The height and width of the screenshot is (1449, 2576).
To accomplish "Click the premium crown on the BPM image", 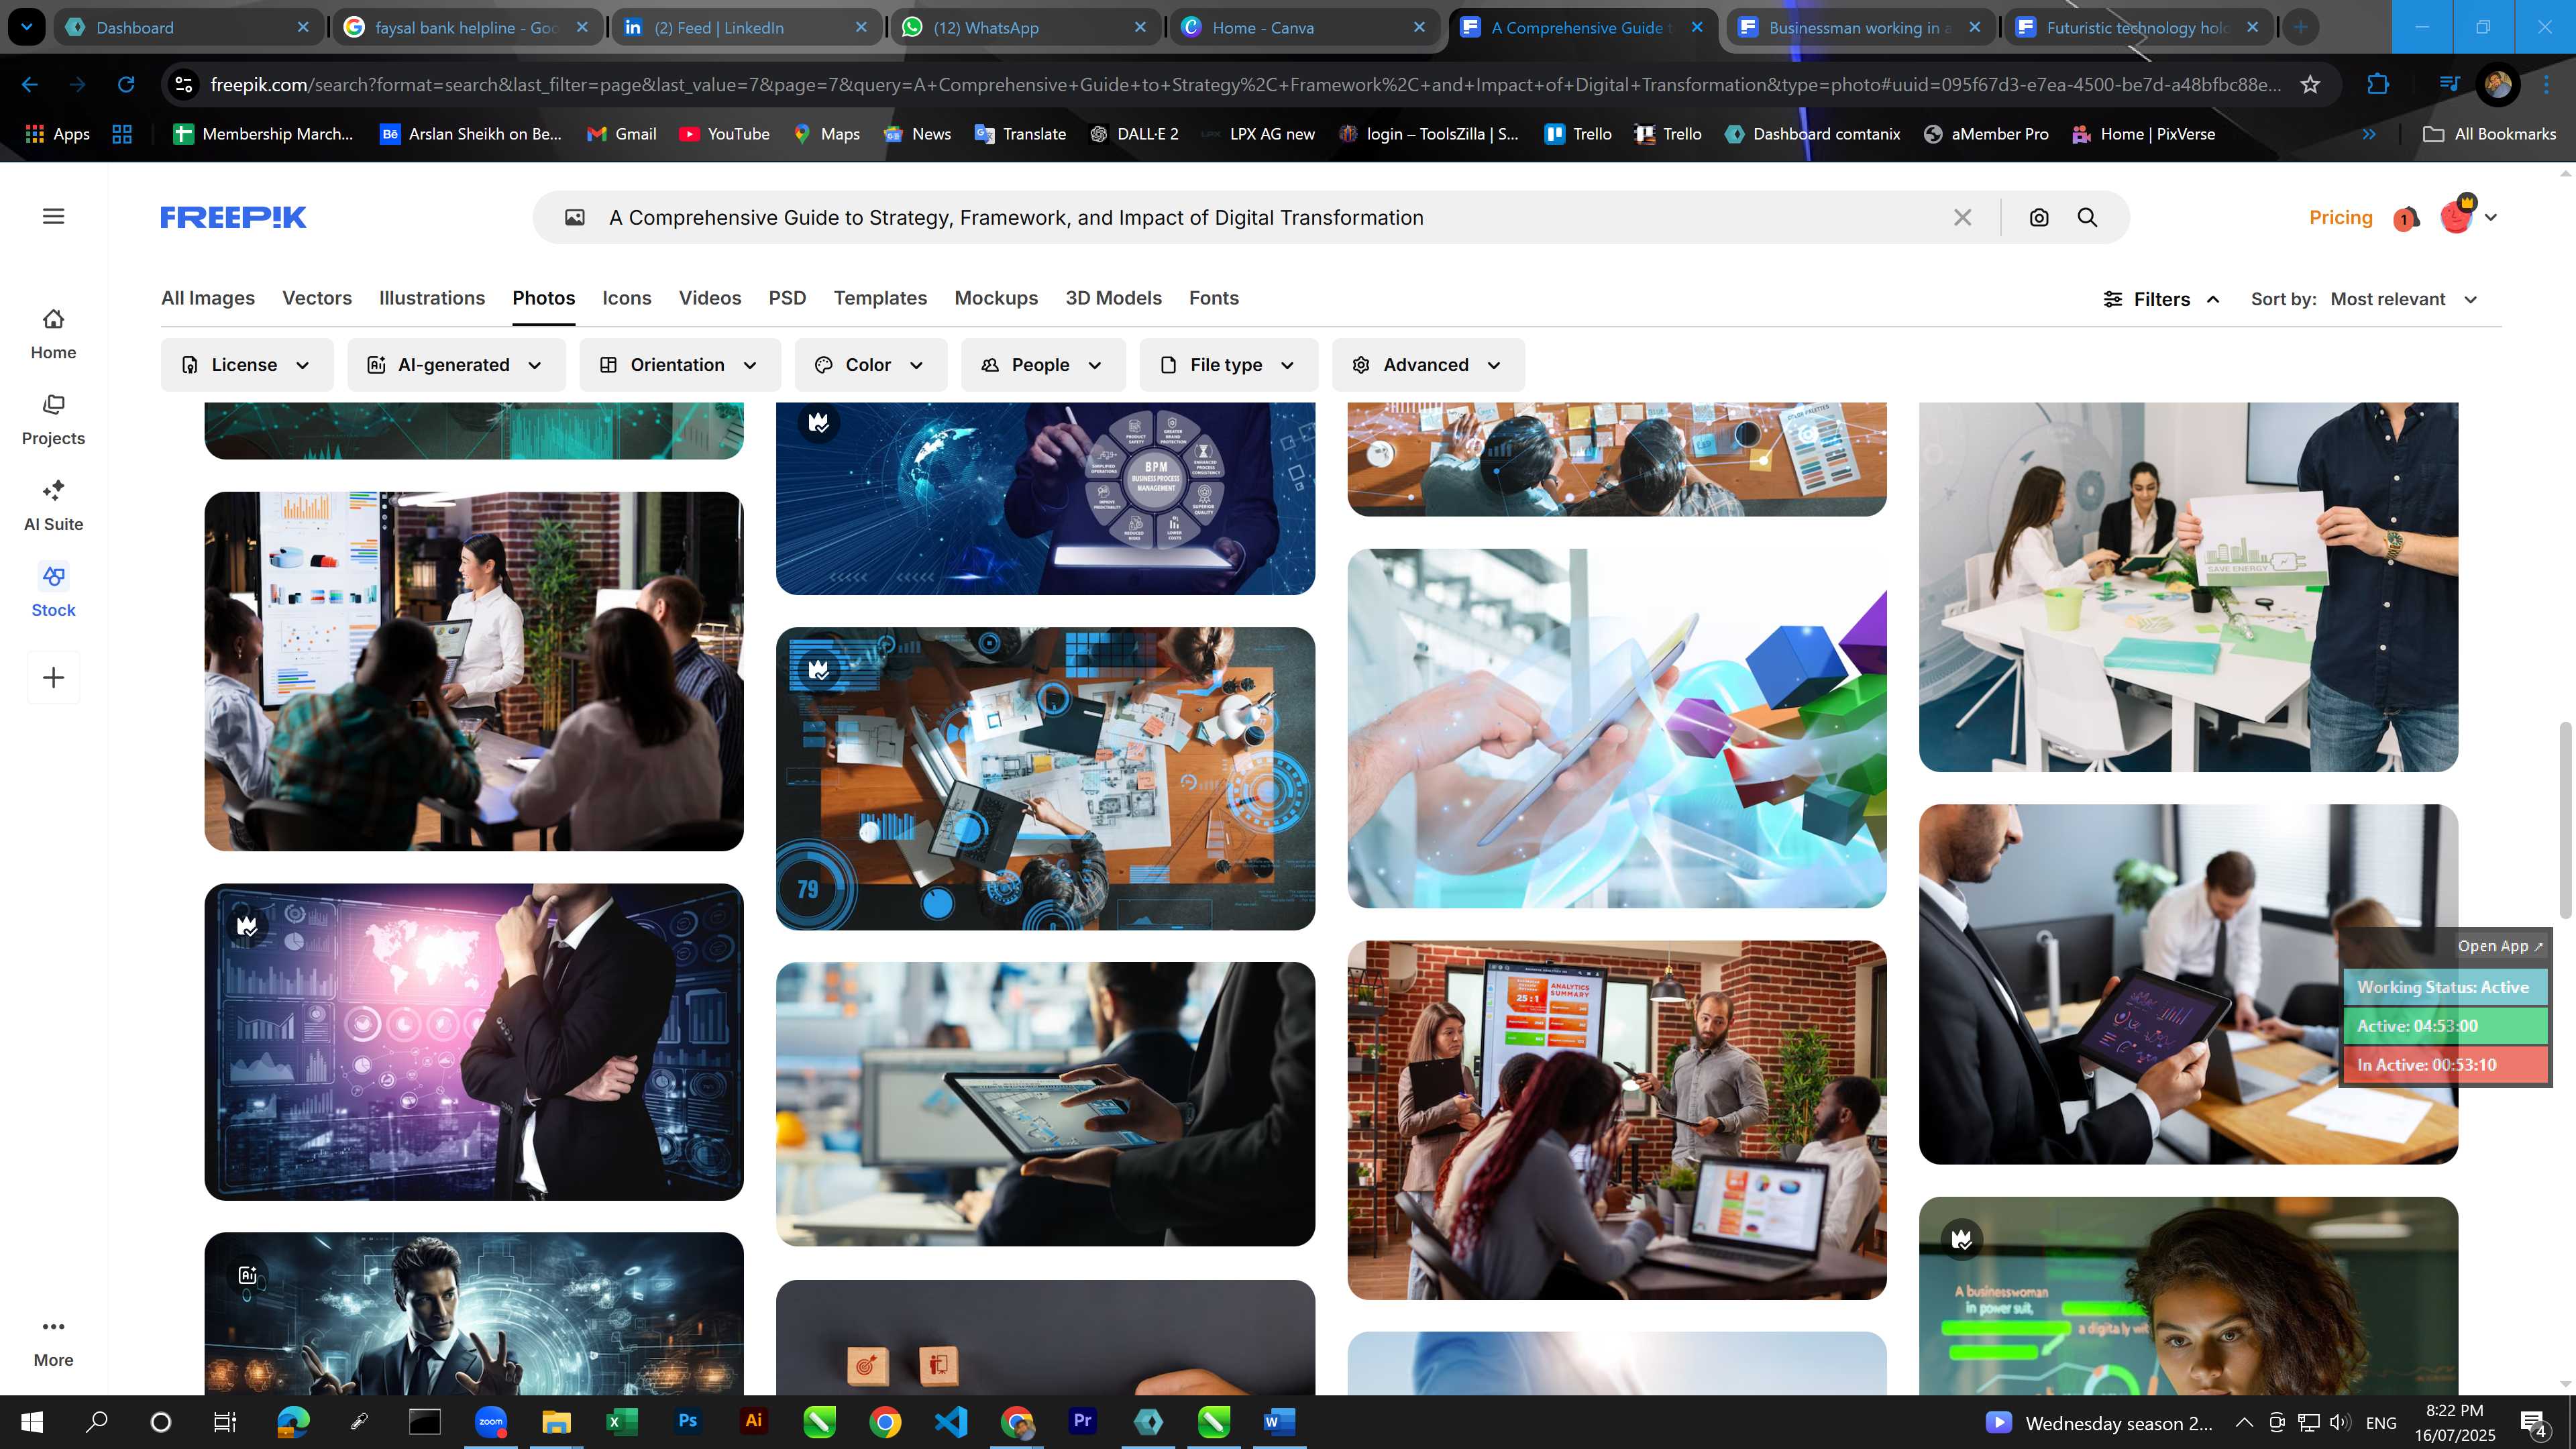I will (x=819, y=423).
